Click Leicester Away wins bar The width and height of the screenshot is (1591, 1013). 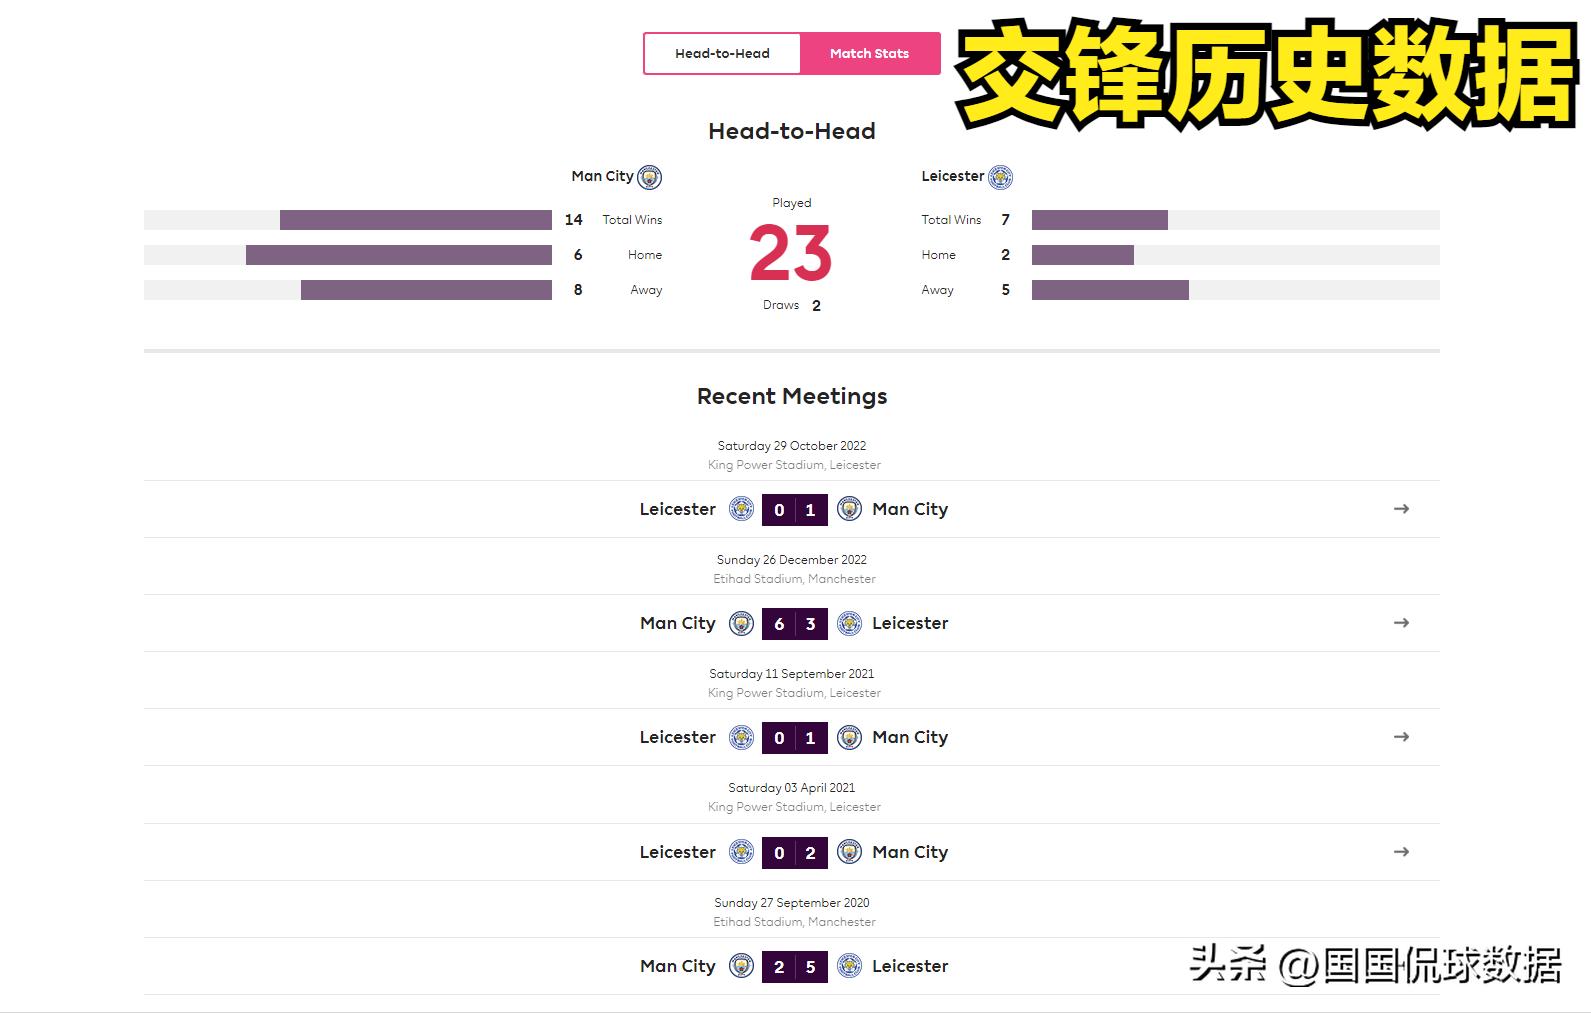pos(1110,290)
